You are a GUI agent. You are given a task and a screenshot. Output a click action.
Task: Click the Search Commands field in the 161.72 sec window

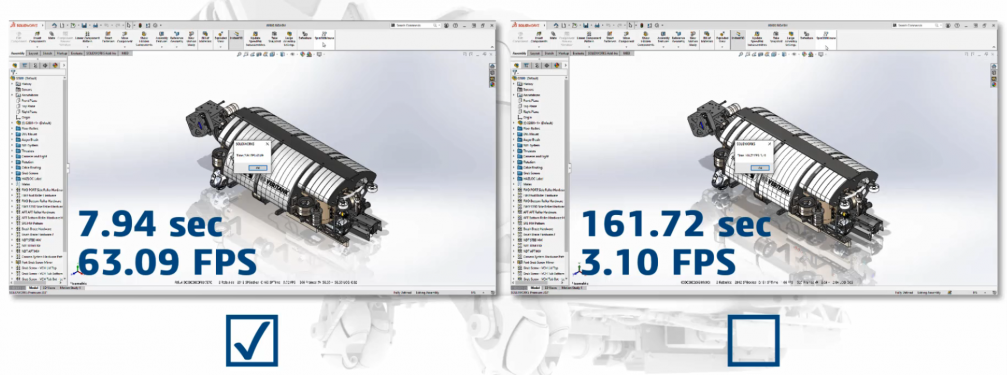(x=916, y=25)
